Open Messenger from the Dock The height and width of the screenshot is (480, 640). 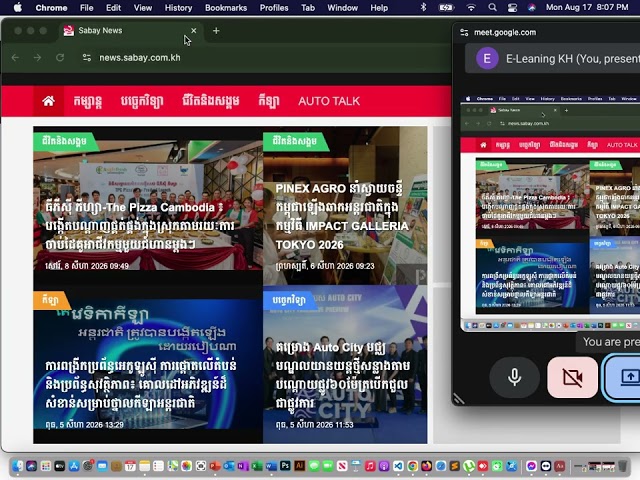pyautogui.click(x=531, y=466)
